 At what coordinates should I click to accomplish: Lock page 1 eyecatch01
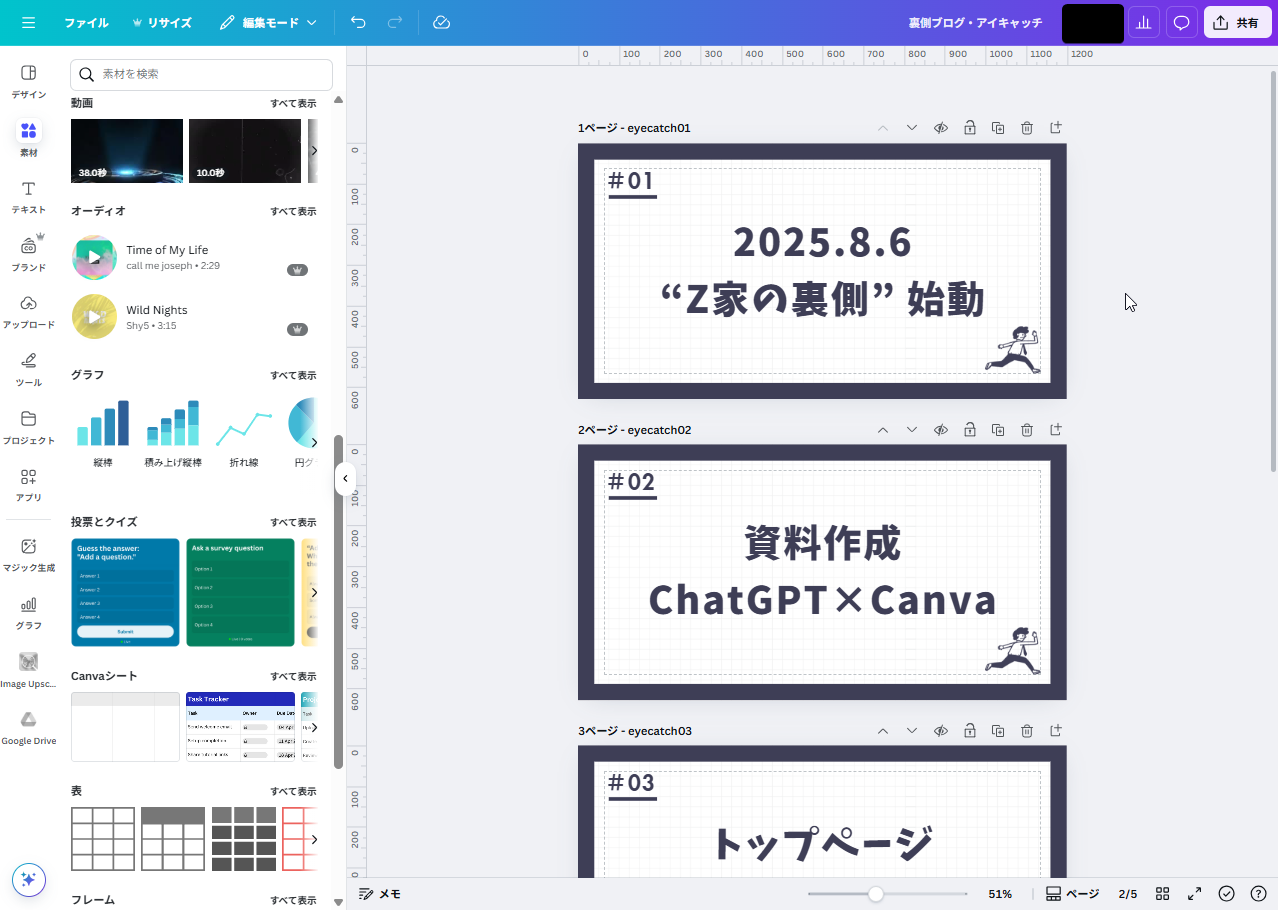pyautogui.click(x=969, y=128)
